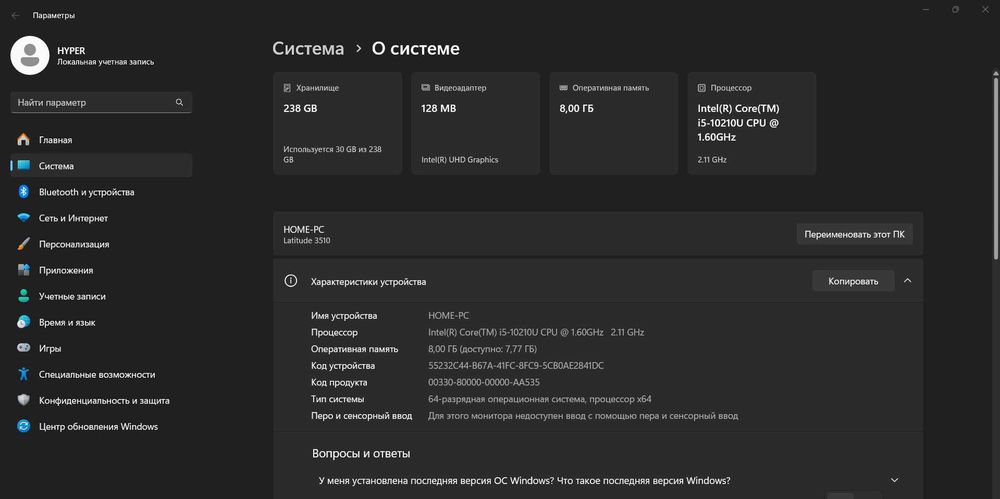Click the Центр обновления Windows update icon

tap(24, 426)
